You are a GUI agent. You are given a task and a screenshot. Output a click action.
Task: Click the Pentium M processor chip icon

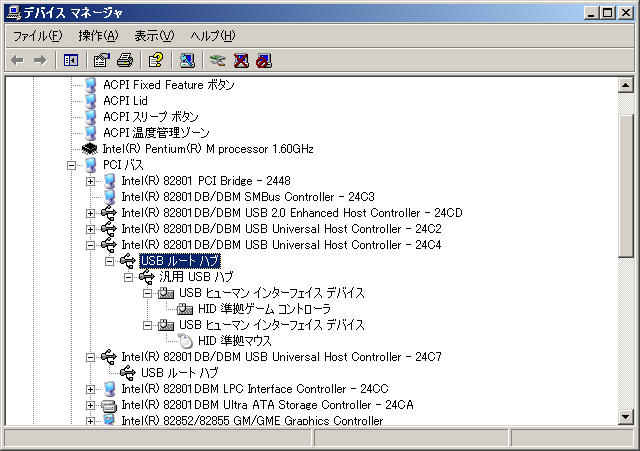(x=89, y=149)
